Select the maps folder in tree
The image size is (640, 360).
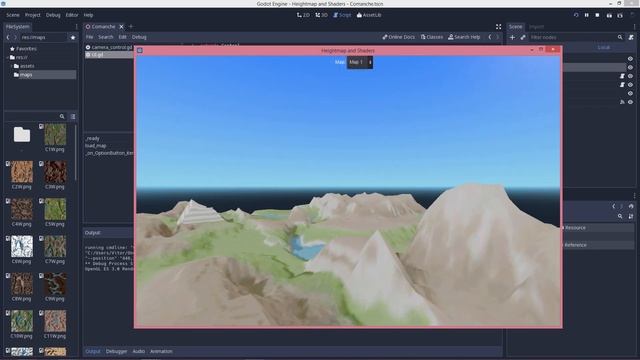(26, 75)
